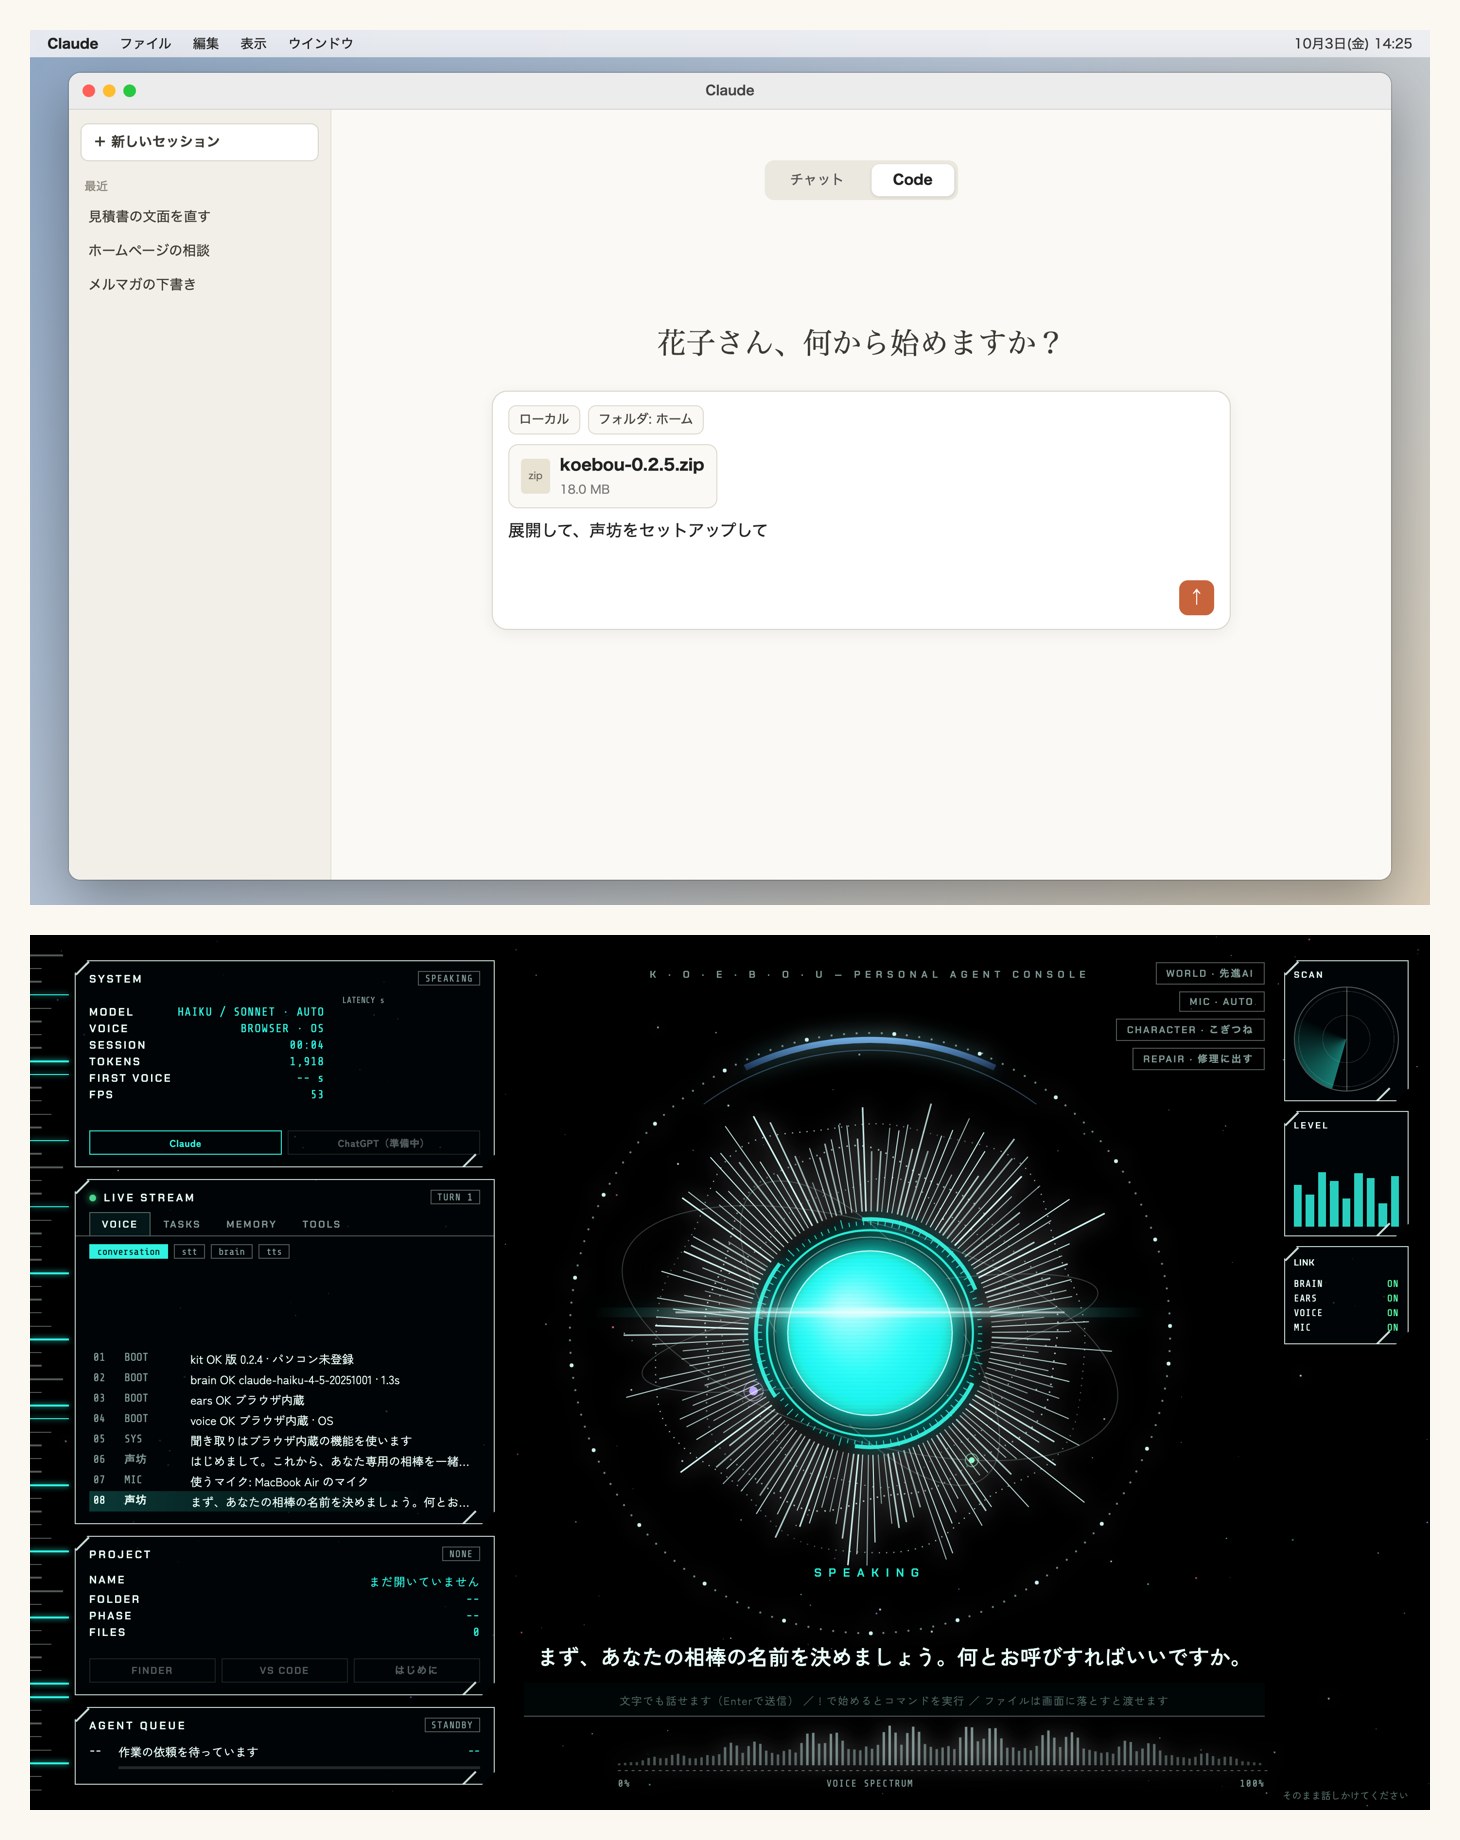Open the 表示 menu
The width and height of the screenshot is (1460, 1840).
pos(253,43)
